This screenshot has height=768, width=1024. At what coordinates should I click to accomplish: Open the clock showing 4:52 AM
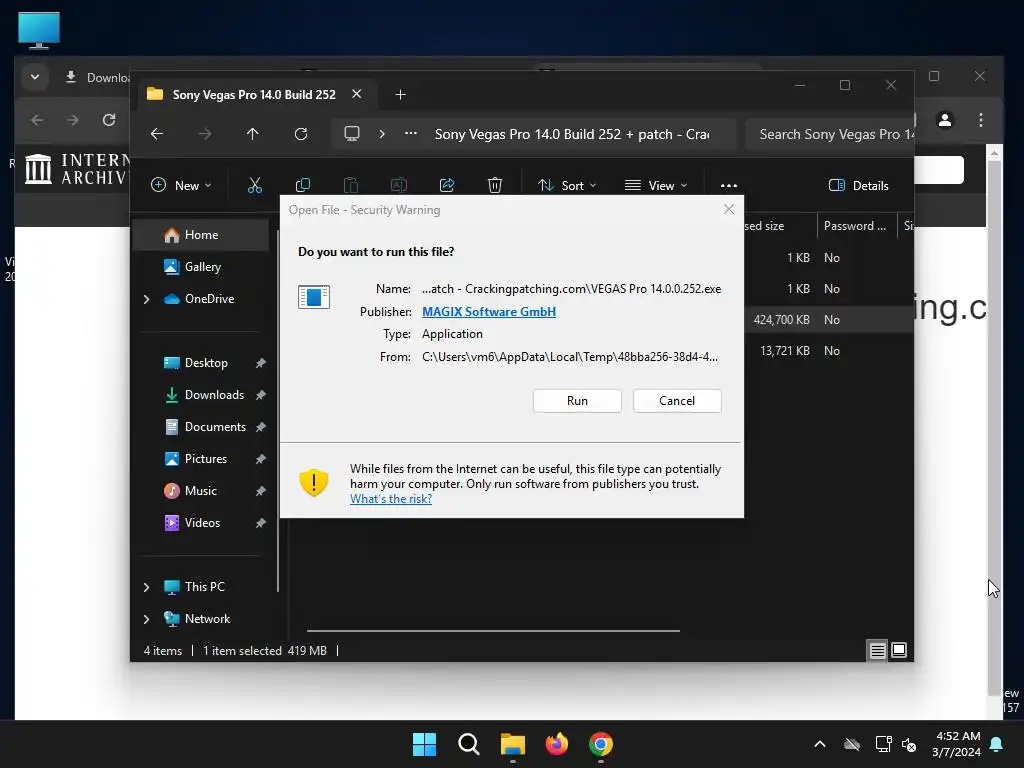pyautogui.click(x=956, y=744)
